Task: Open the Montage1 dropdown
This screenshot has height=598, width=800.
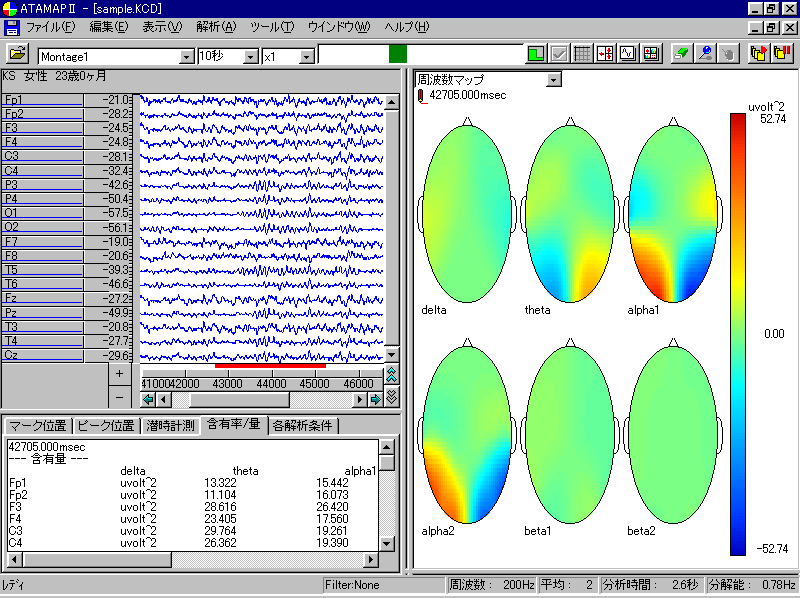Action: coord(187,57)
